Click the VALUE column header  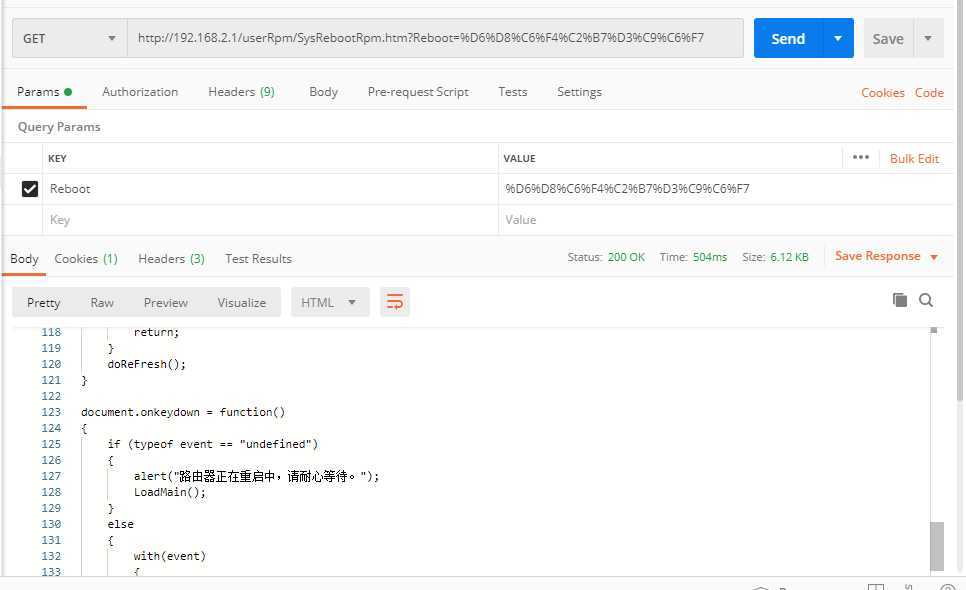click(519, 158)
